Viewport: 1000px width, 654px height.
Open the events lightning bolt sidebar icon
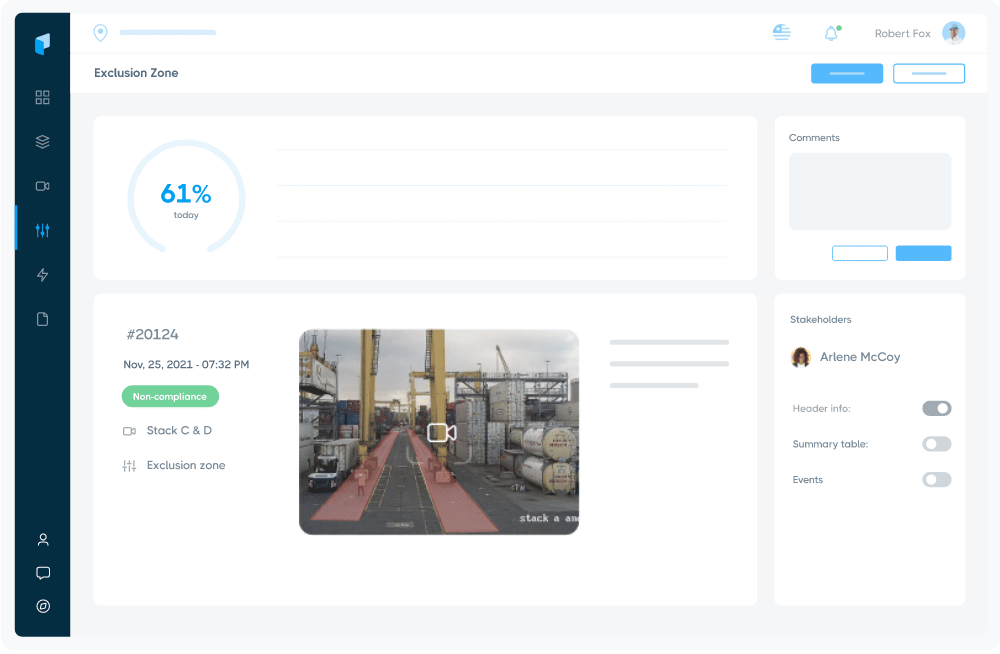pyautogui.click(x=42, y=274)
